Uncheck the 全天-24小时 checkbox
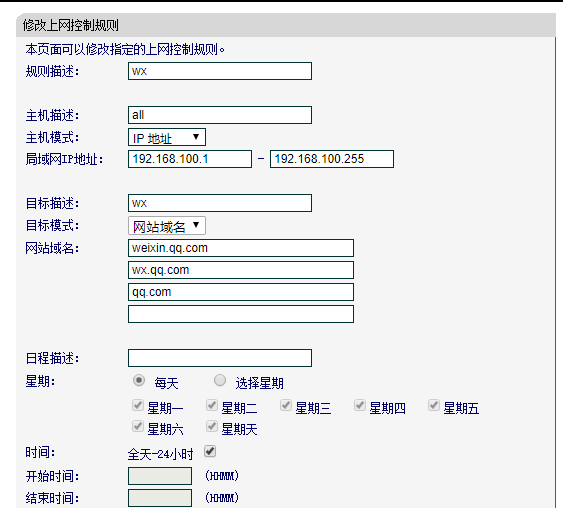 click(x=210, y=451)
